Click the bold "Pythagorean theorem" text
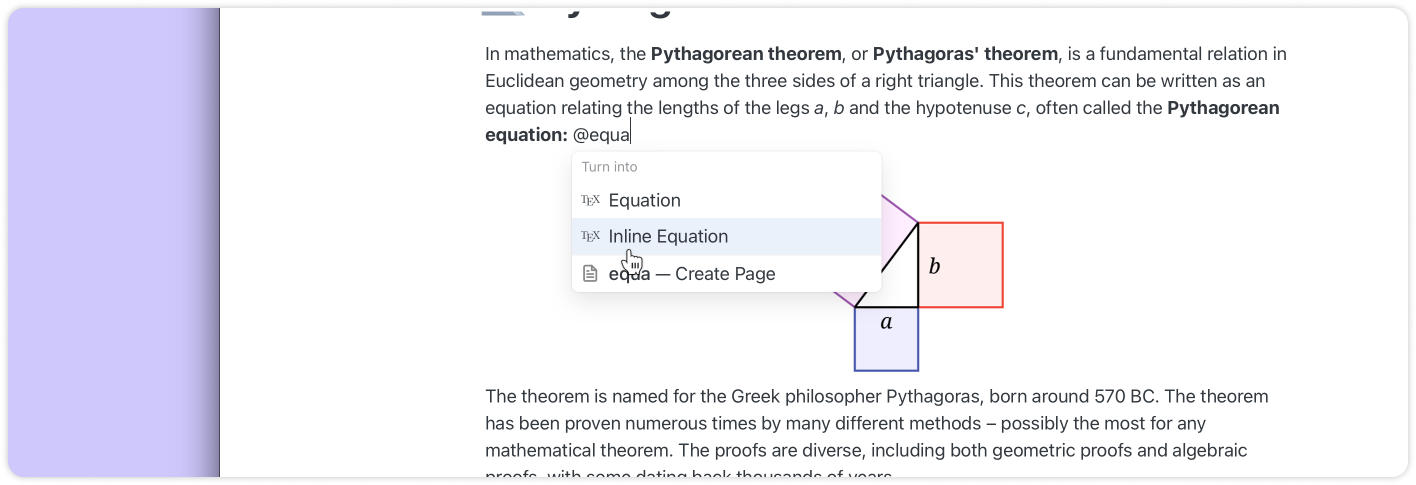Screen dimensions: 1416x485 click(x=745, y=54)
